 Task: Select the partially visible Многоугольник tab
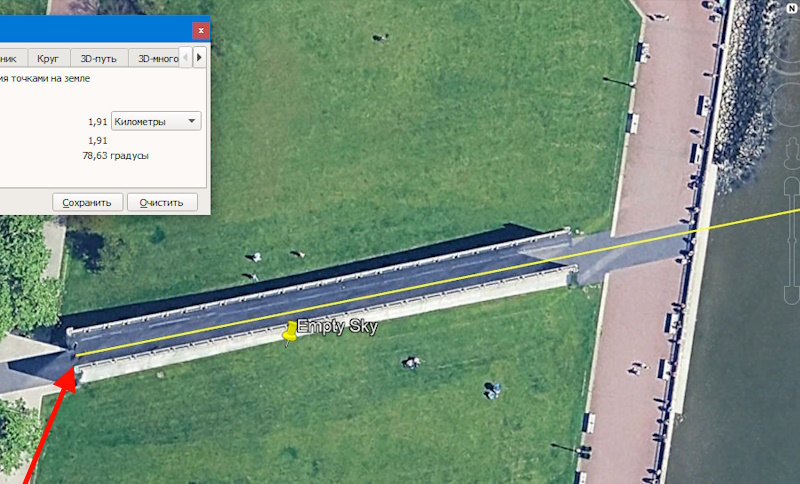[11, 59]
